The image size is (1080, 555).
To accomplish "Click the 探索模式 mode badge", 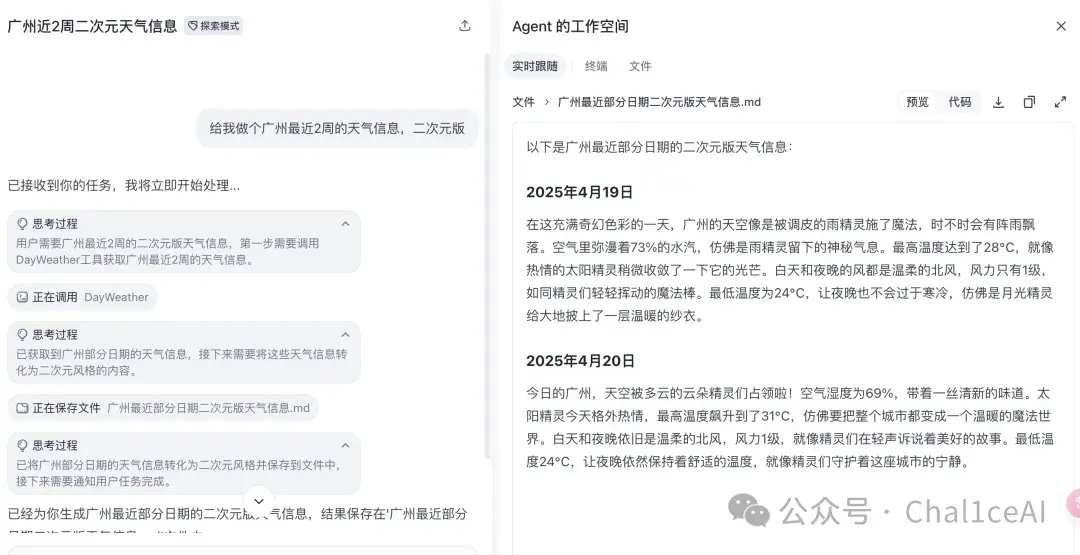I will (x=214, y=26).
